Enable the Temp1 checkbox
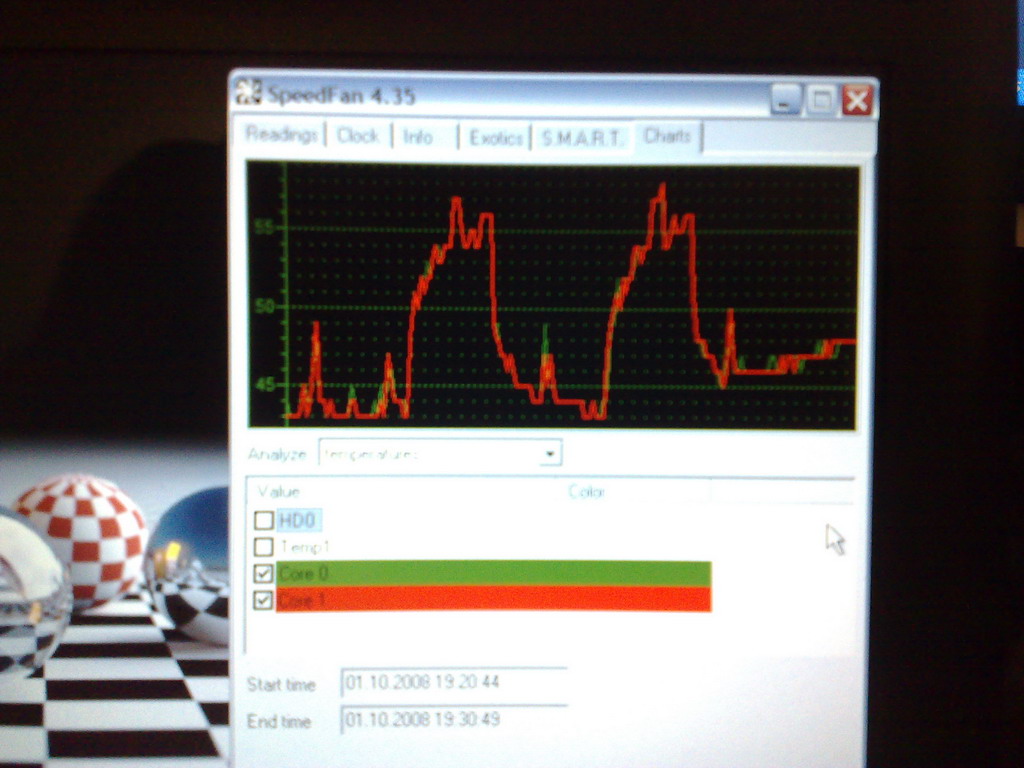The width and height of the screenshot is (1024, 768). tap(263, 547)
